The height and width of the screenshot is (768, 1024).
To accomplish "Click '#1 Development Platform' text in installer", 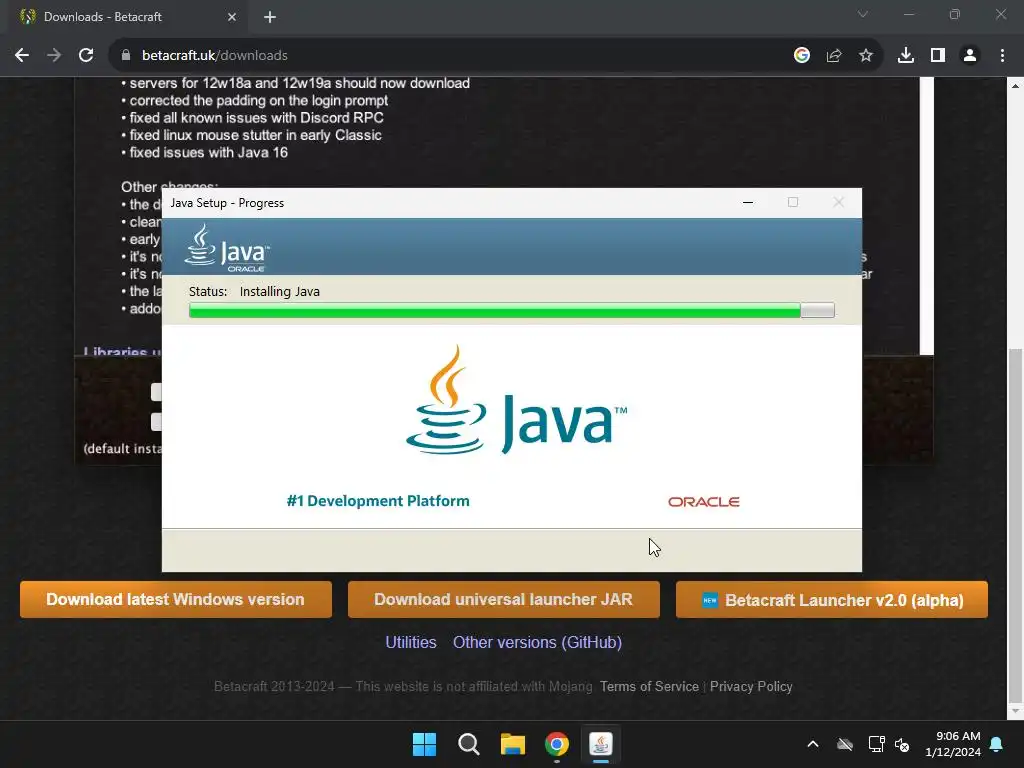I will pos(378,501).
